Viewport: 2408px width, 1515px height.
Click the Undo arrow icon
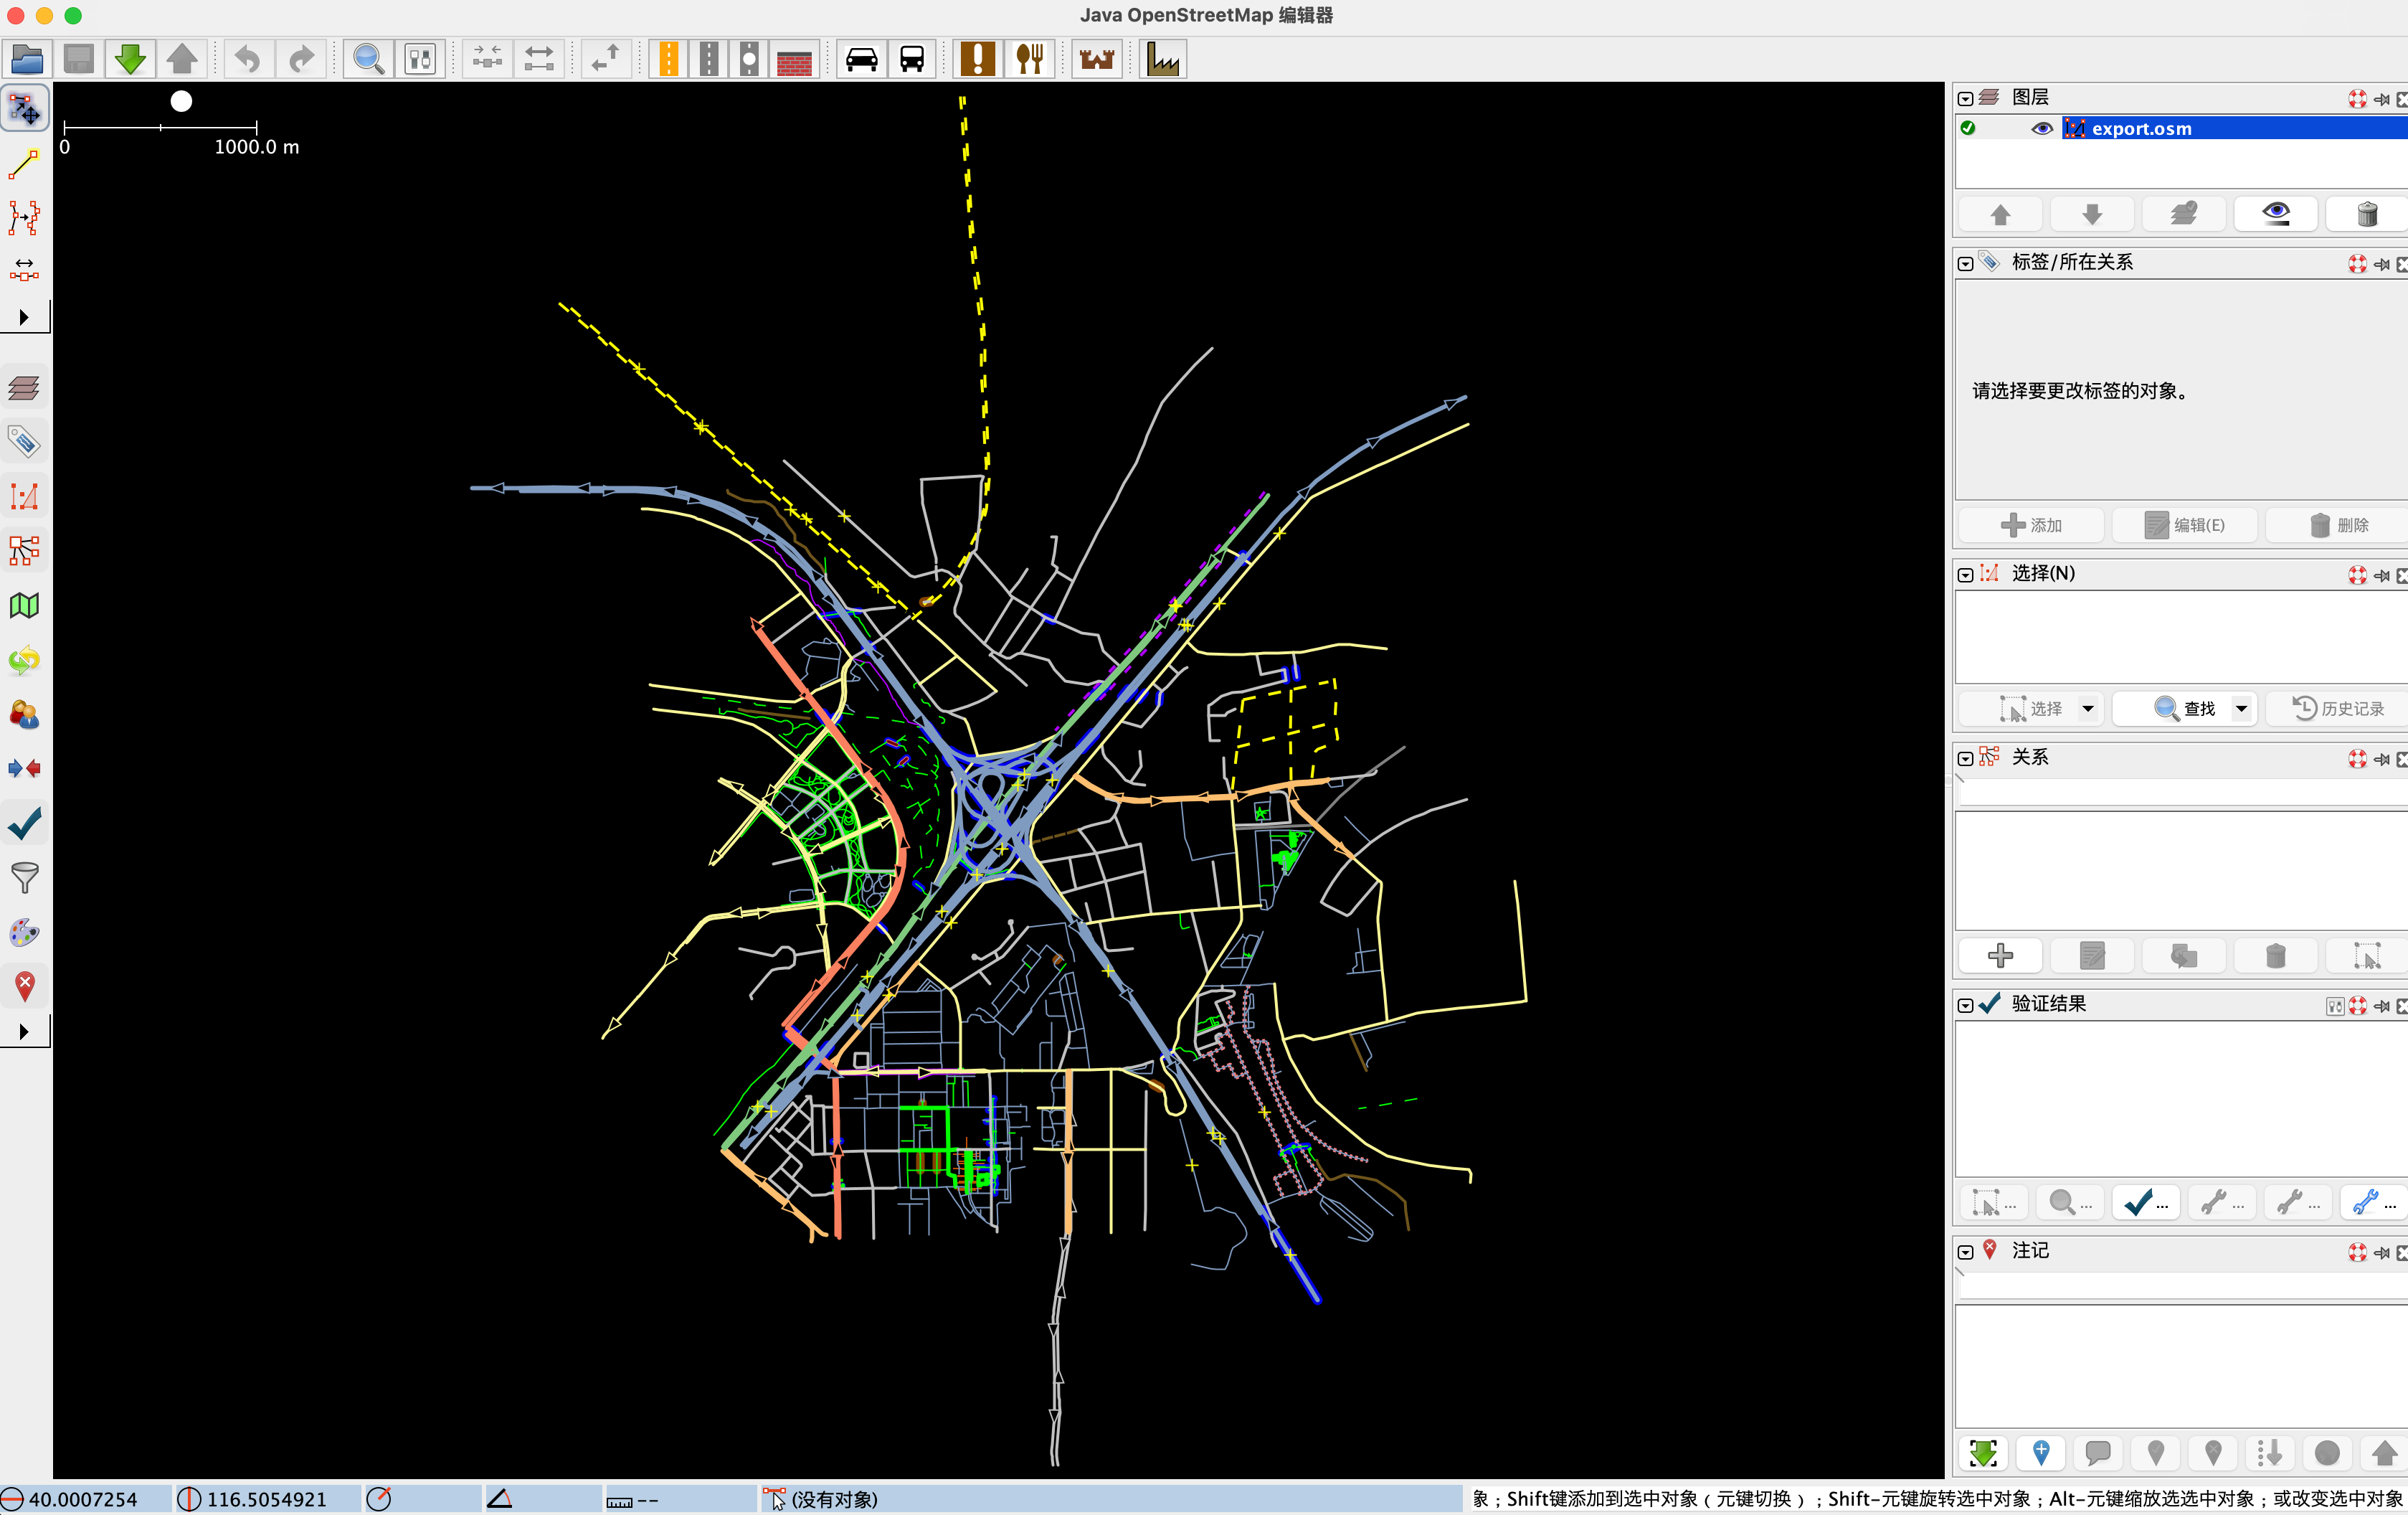(x=247, y=59)
